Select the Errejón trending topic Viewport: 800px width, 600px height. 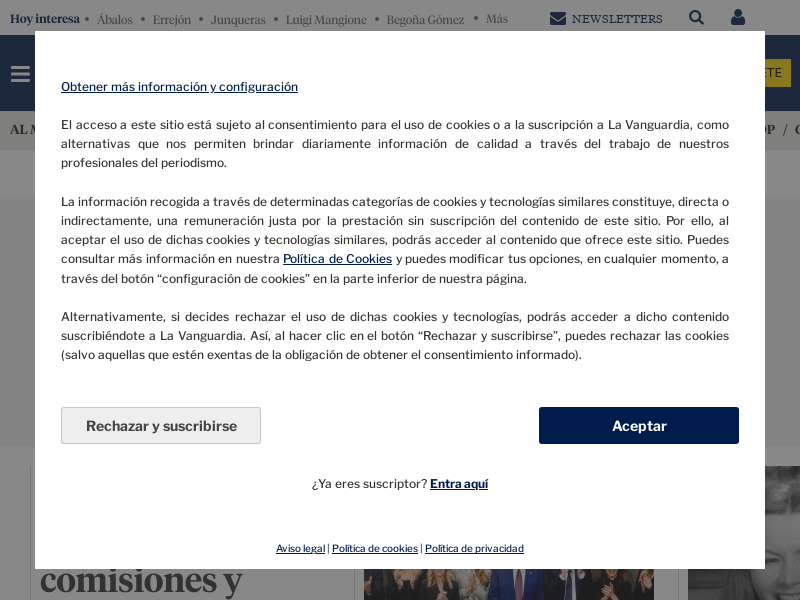click(171, 19)
